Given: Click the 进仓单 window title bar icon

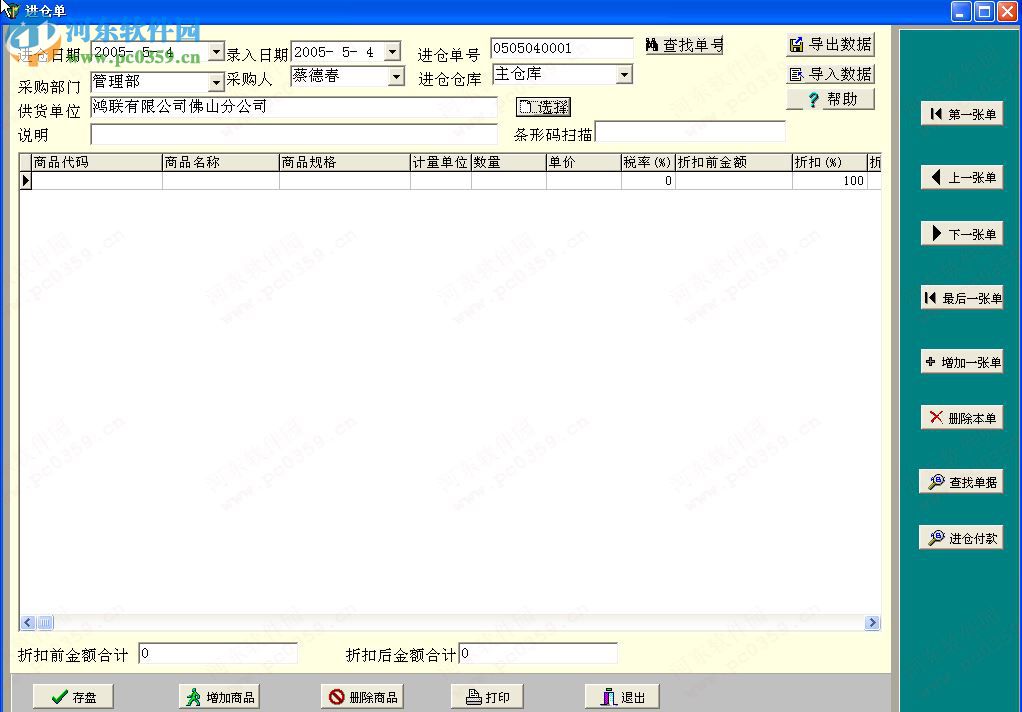Looking at the screenshot, I should [x=11, y=10].
